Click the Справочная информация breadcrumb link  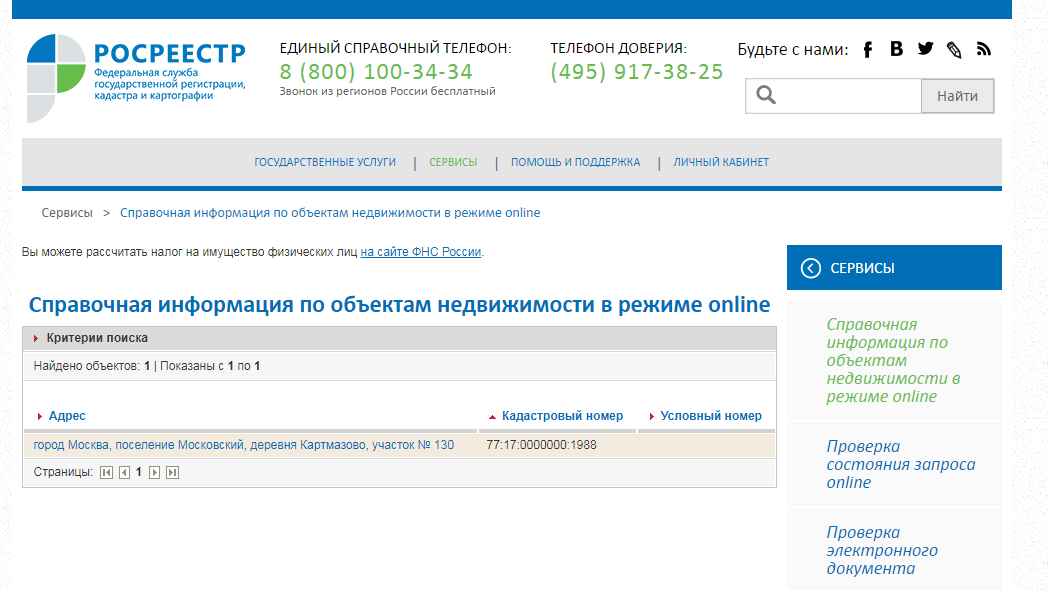330,212
